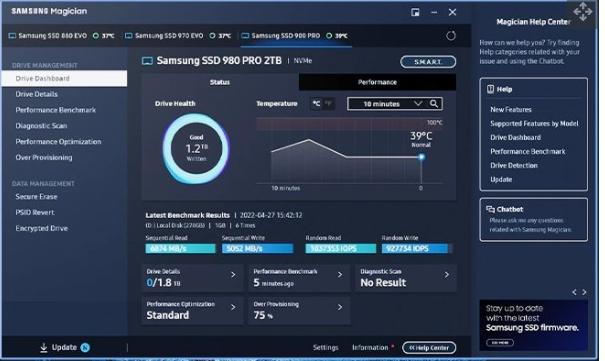This screenshot has width=605, height=361.
Task: Click the Sequential Write result bar
Action: click(257, 249)
